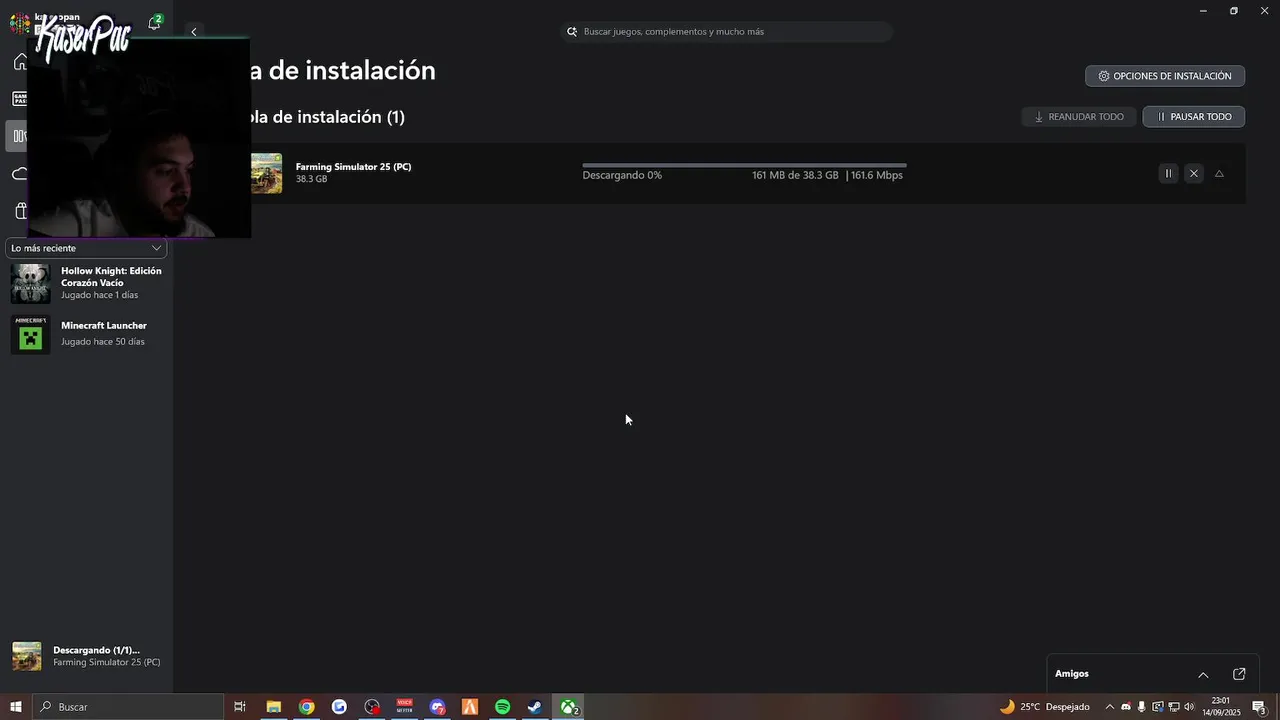Viewport: 1280px width, 720px height.
Task: Open Windows Action Center notifications
Action: [1260, 707]
